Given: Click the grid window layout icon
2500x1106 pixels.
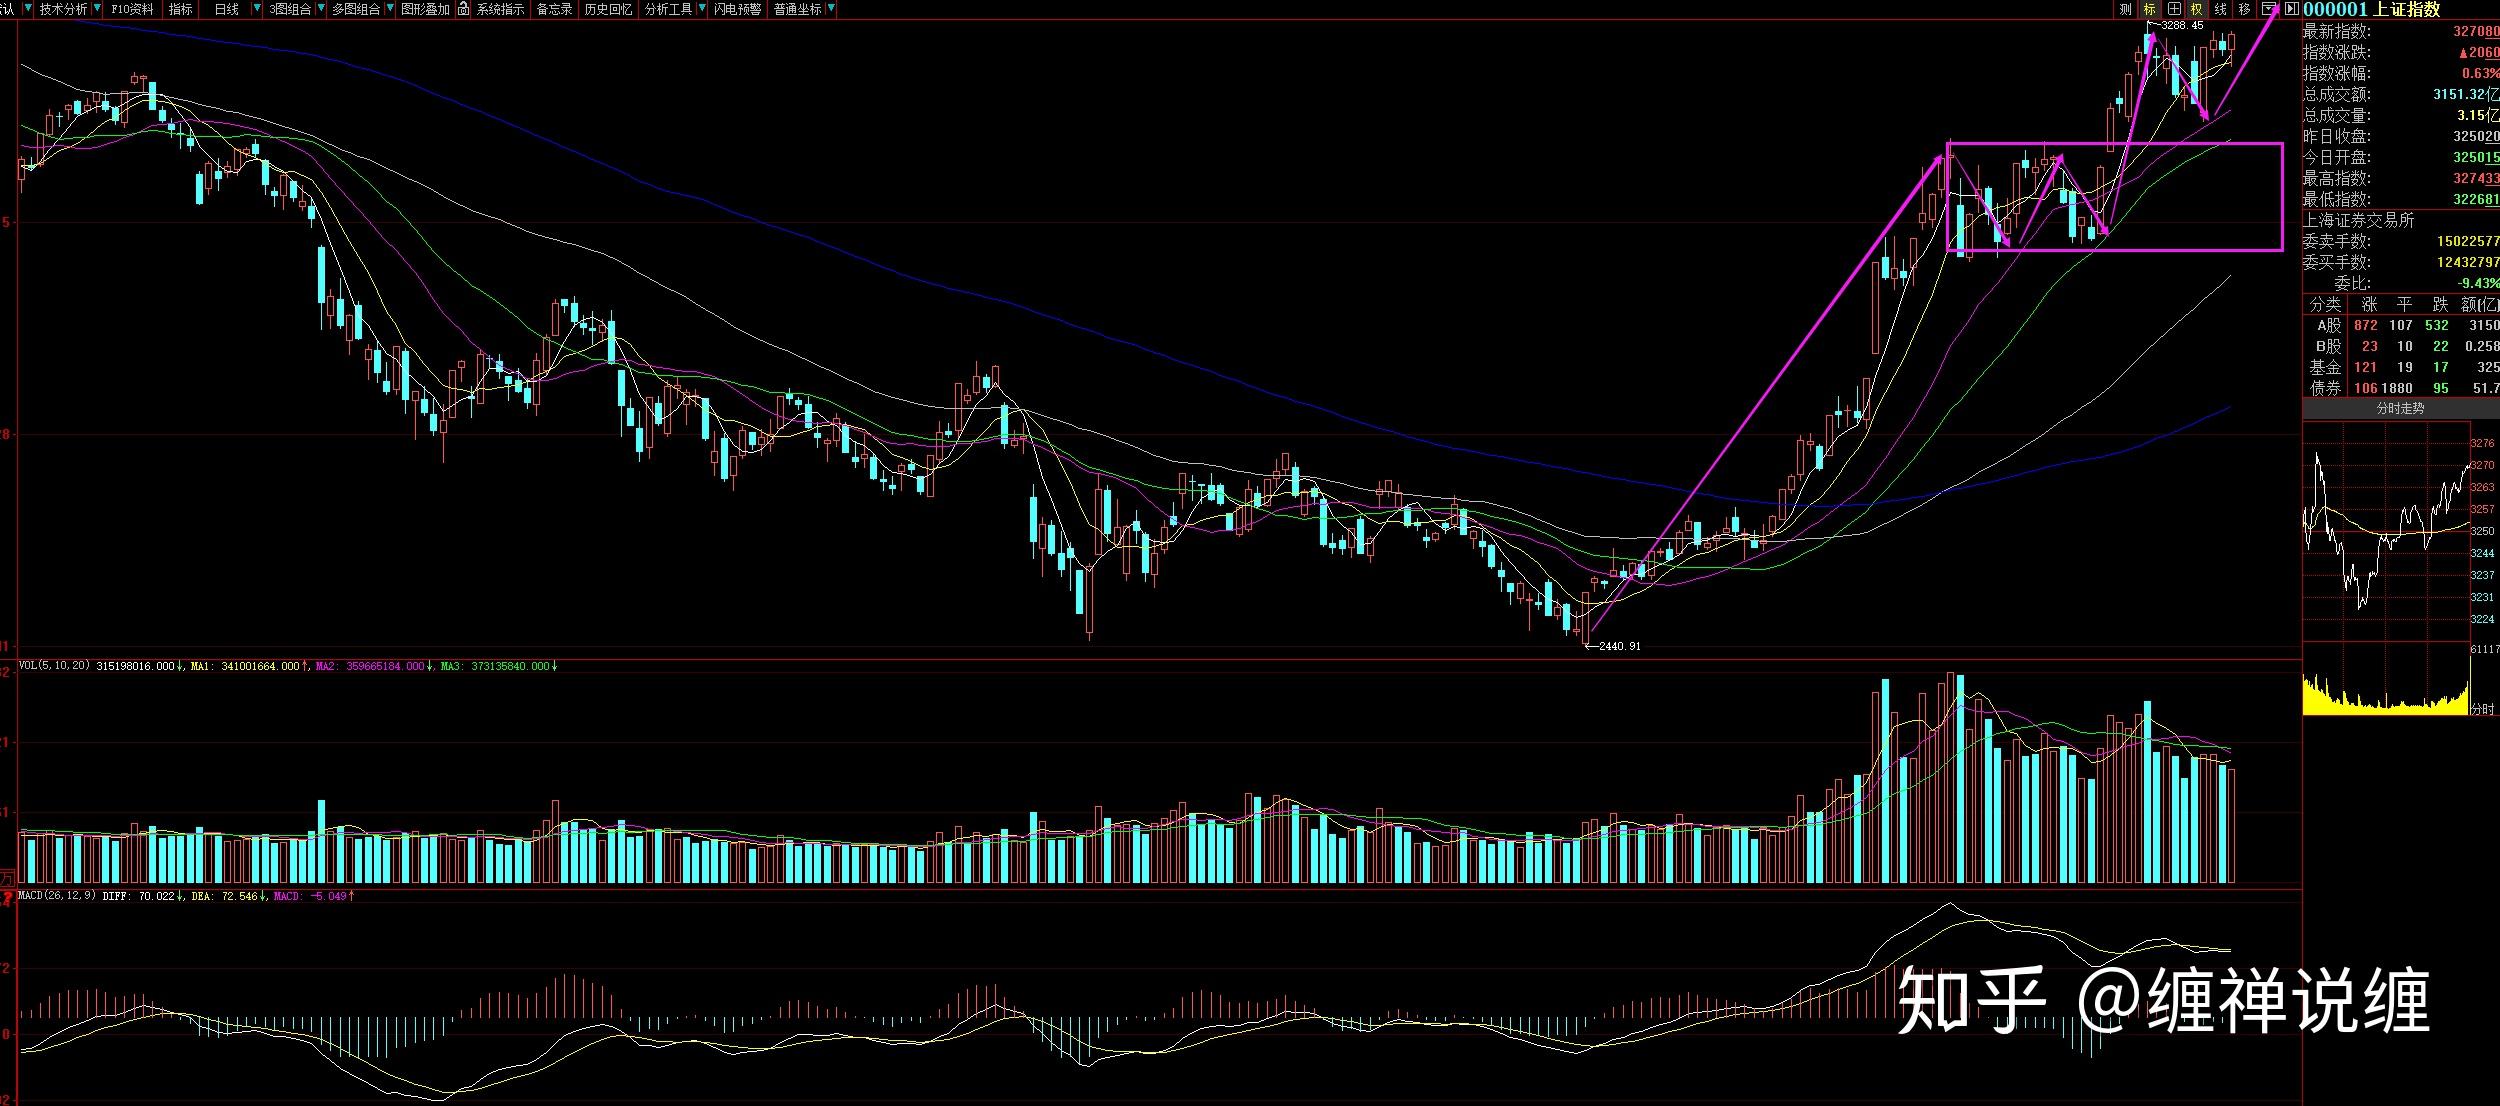Looking at the screenshot, I should [x=2174, y=9].
